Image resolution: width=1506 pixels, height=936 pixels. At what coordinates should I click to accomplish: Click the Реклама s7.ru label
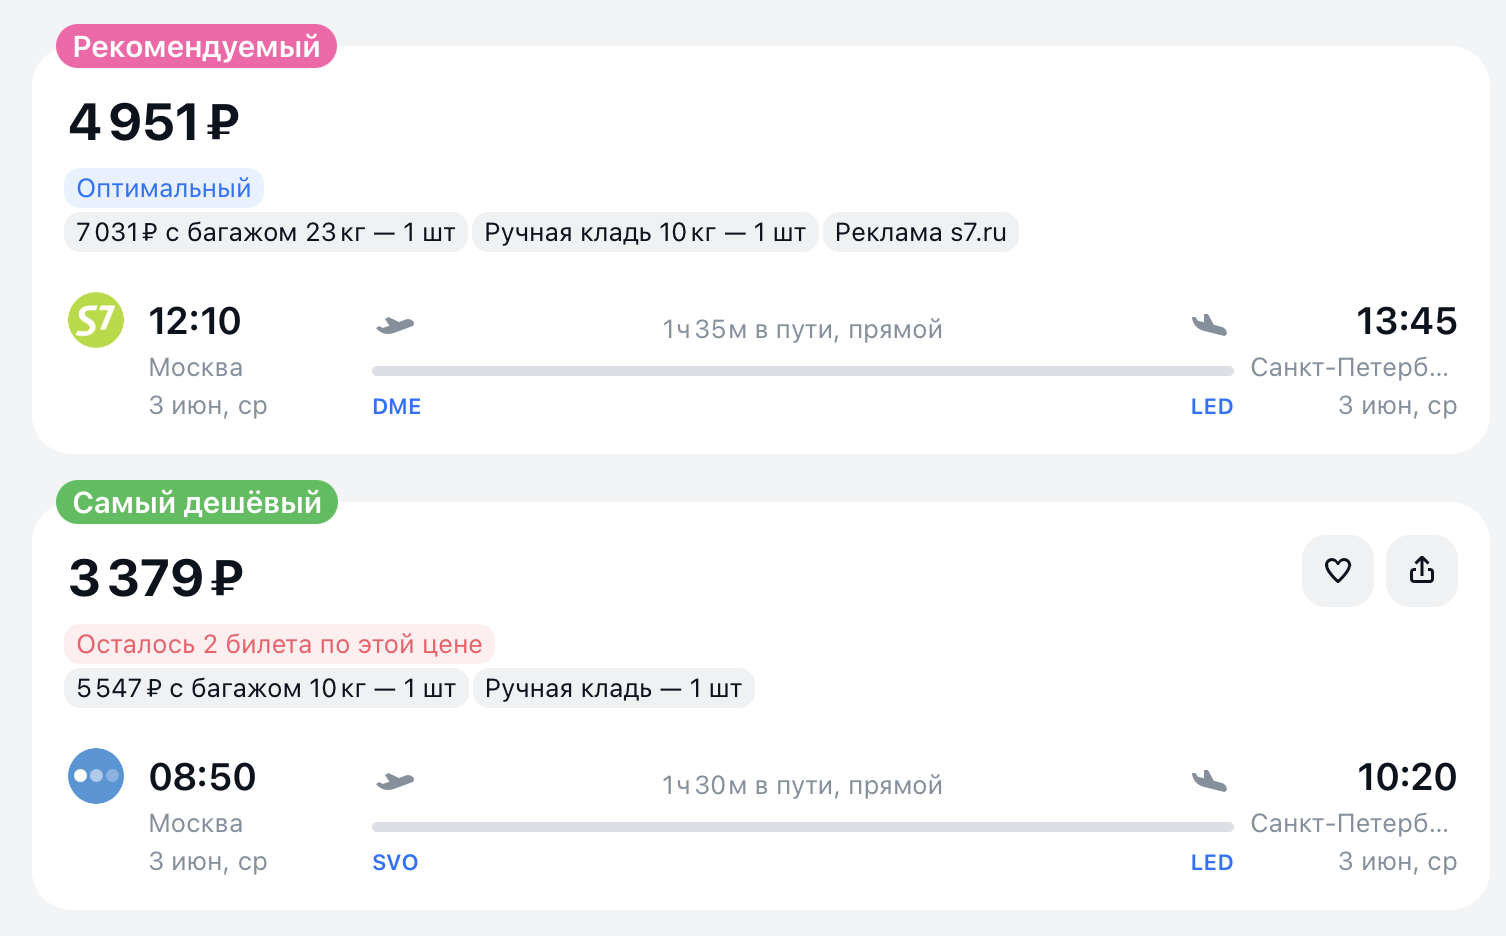[920, 233]
